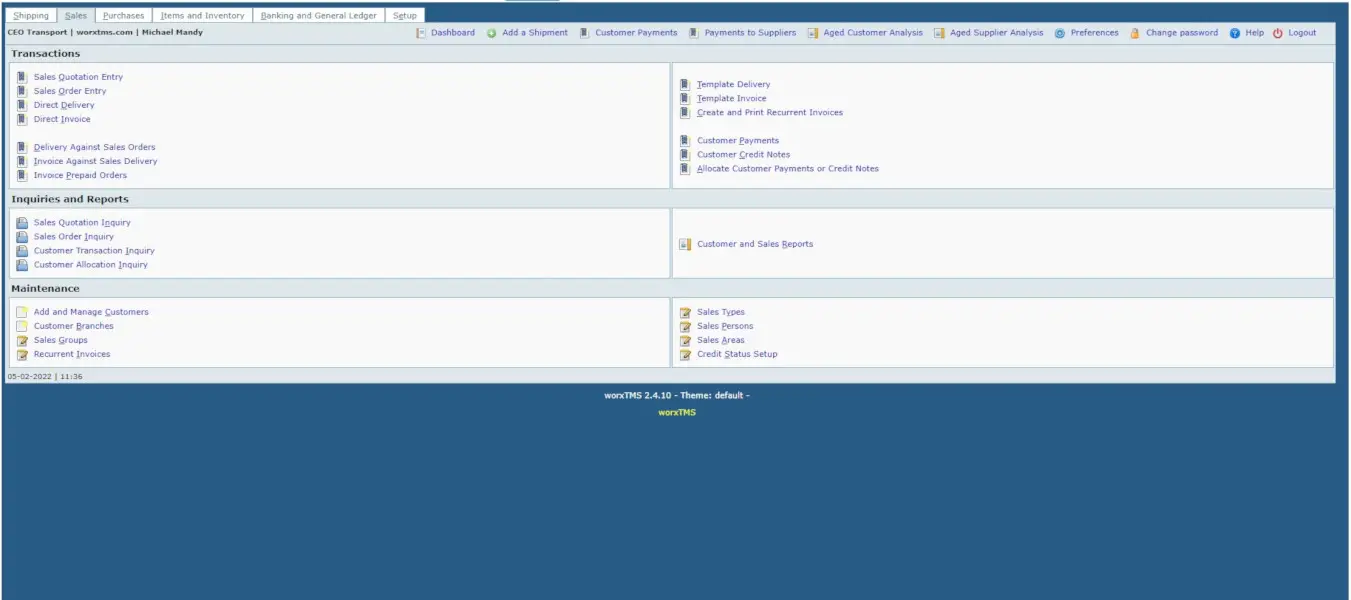The image size is (1351, 600).
Task: Click Create and Print Recurrent Invoices
Action: (x=770, y=112)
